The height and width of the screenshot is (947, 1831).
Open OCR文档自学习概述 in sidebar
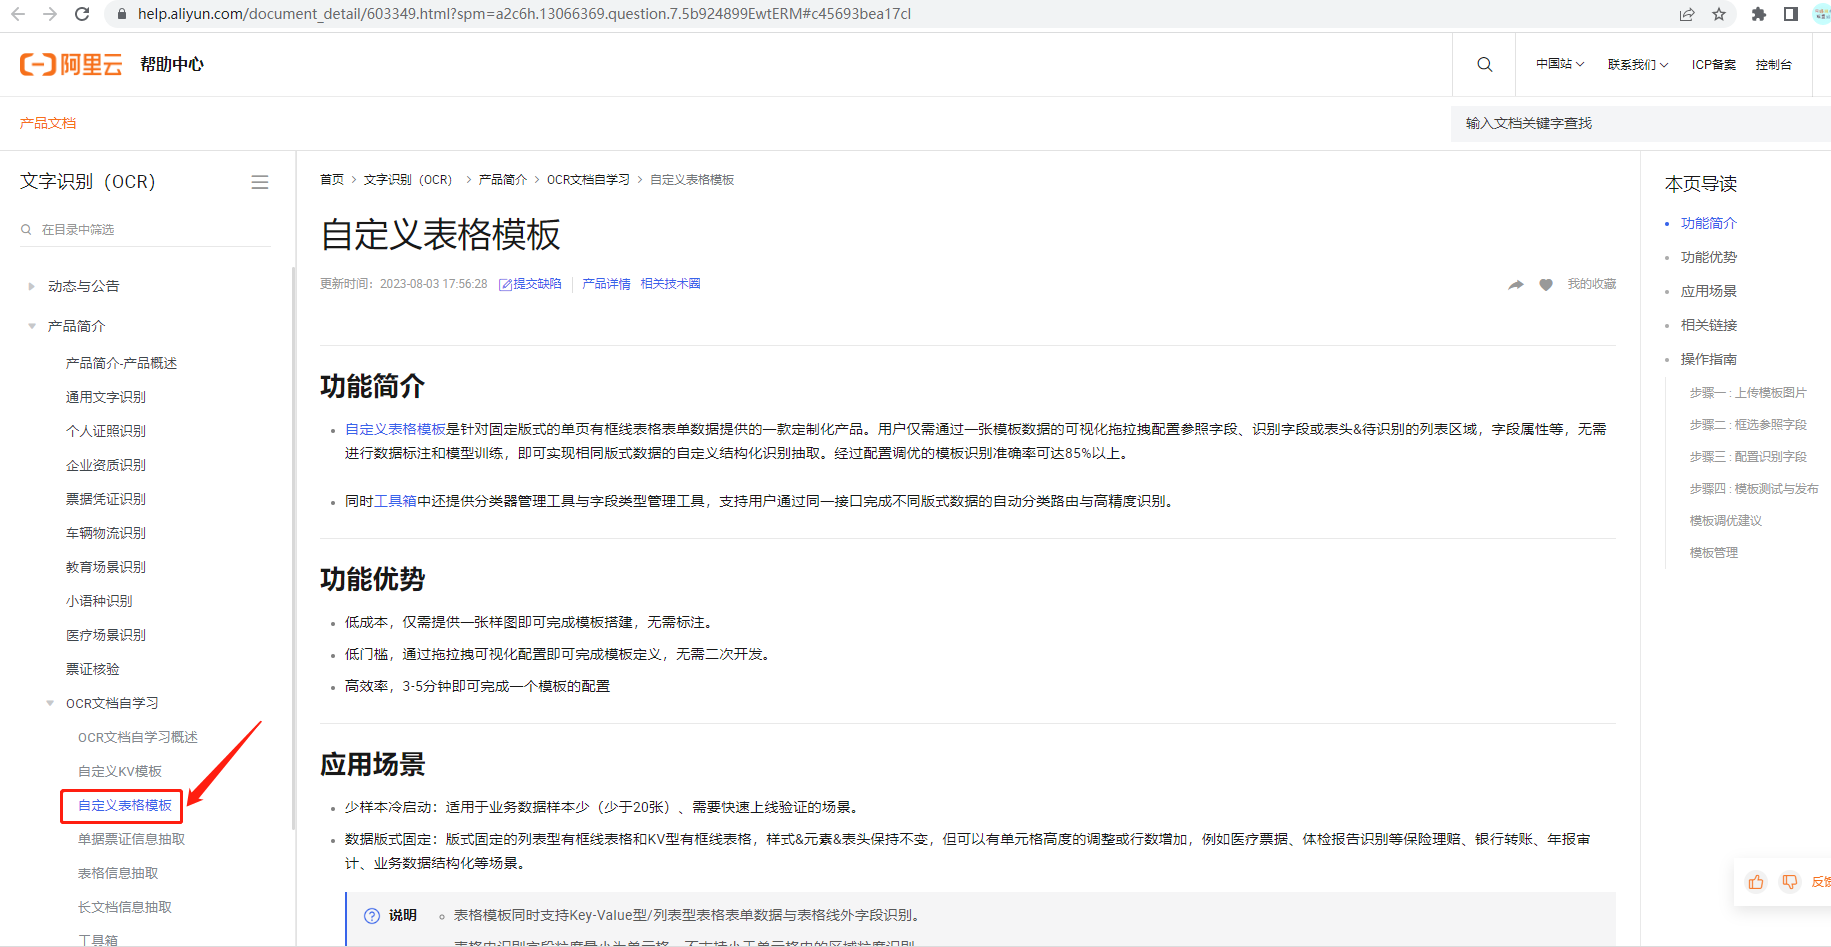point(138,737)
